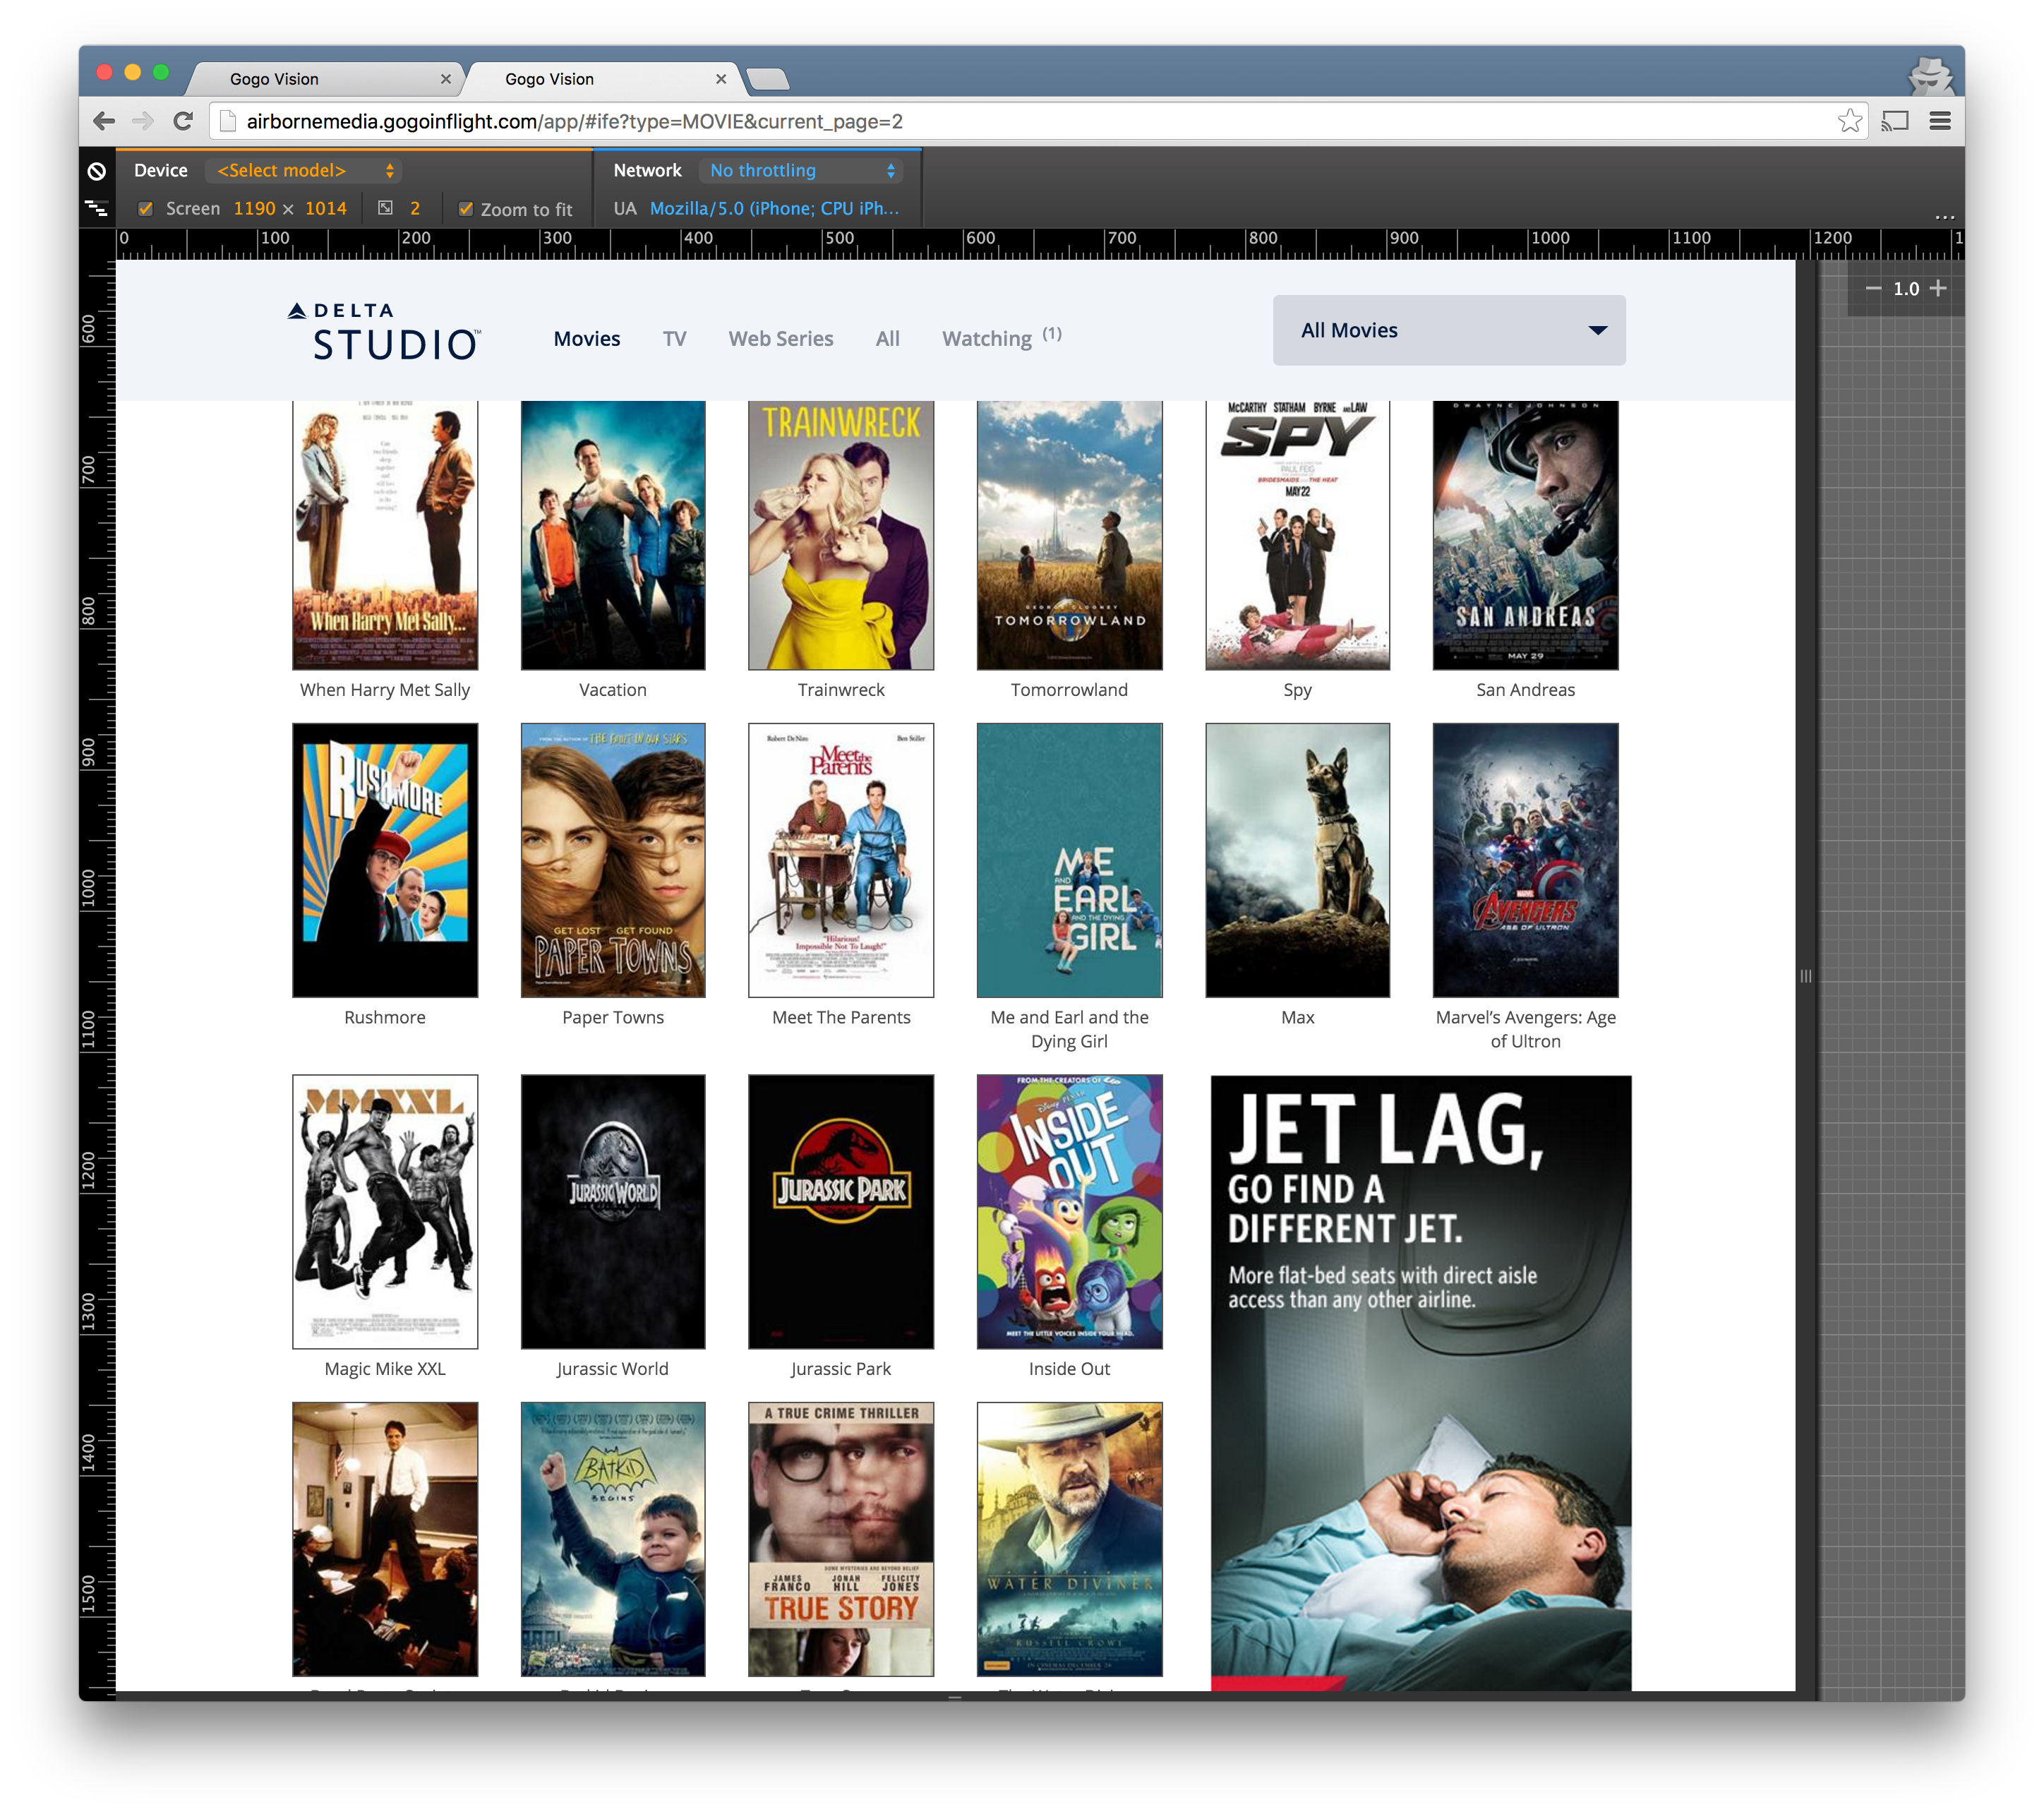Open the Jurassic Park poster
Screen dimensions: 2044x1814
840,1211
